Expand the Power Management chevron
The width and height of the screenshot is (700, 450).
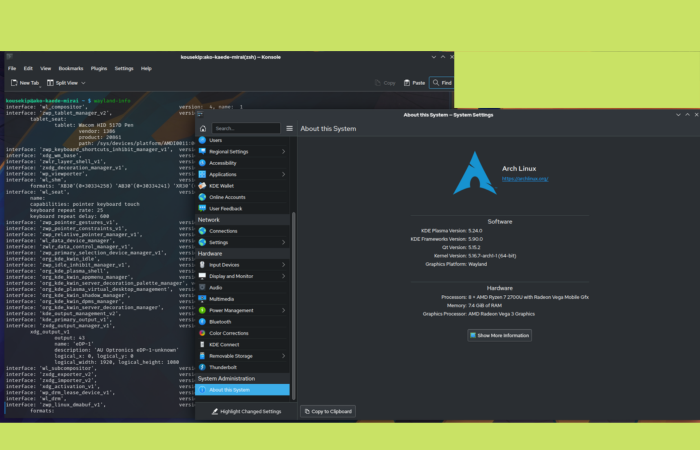pyautogui.click(x=283, y=310)
